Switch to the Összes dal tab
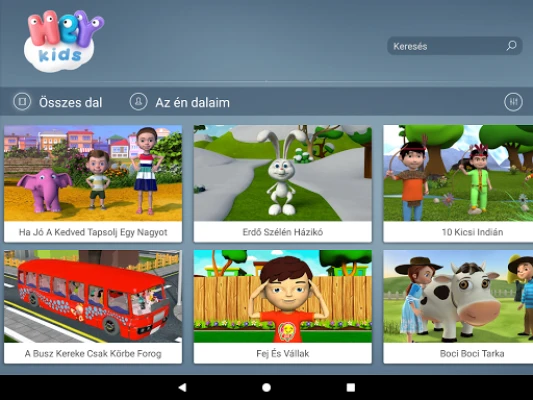The width and height of the screenshot is (533, 400). (x=58, y=102)
